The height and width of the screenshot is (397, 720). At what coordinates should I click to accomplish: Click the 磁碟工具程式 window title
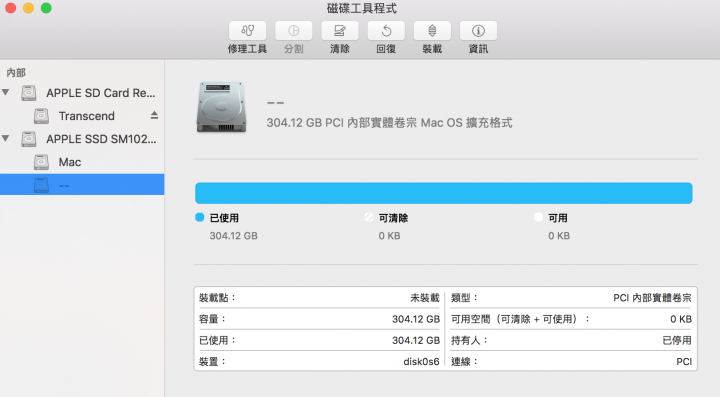click(x=362, y=8)
